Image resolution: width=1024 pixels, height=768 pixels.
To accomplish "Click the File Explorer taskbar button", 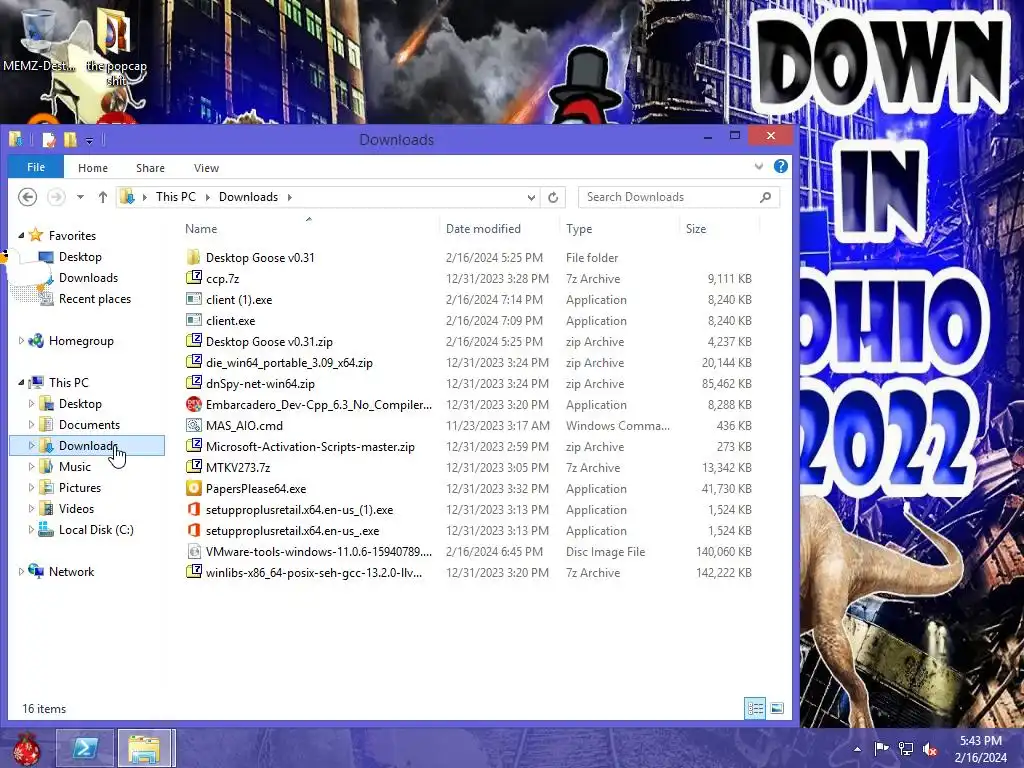I will [x=145, y=748].
